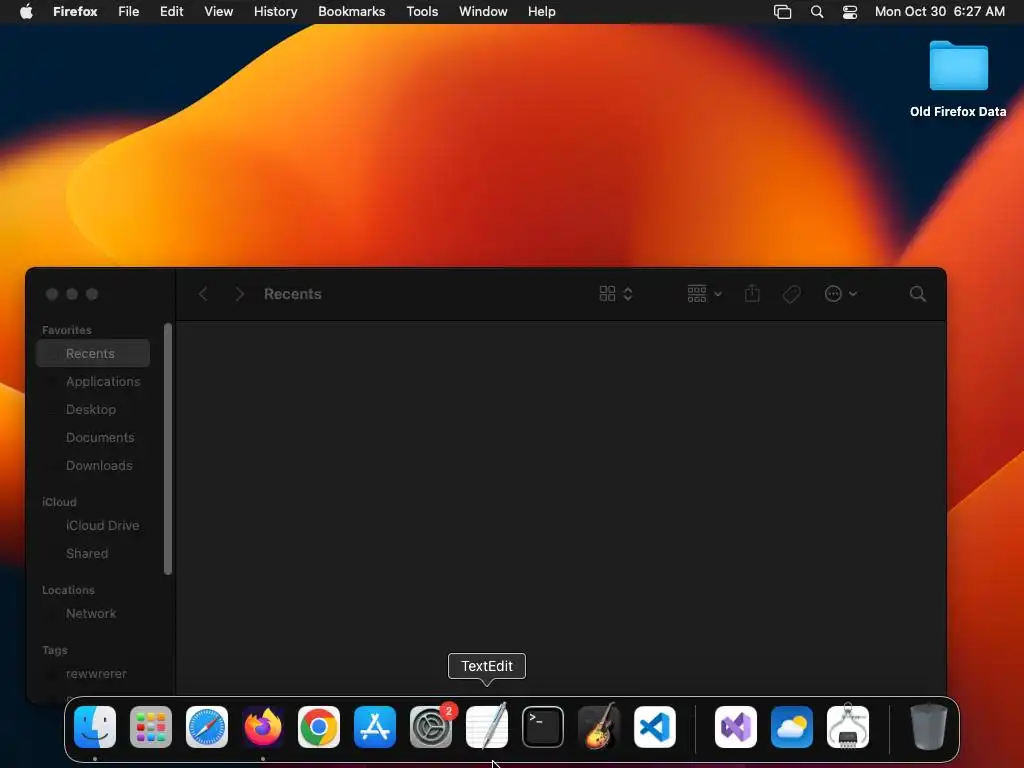
Task: Launch GarageBand from the Dock
Action: [x=599, y=726]
